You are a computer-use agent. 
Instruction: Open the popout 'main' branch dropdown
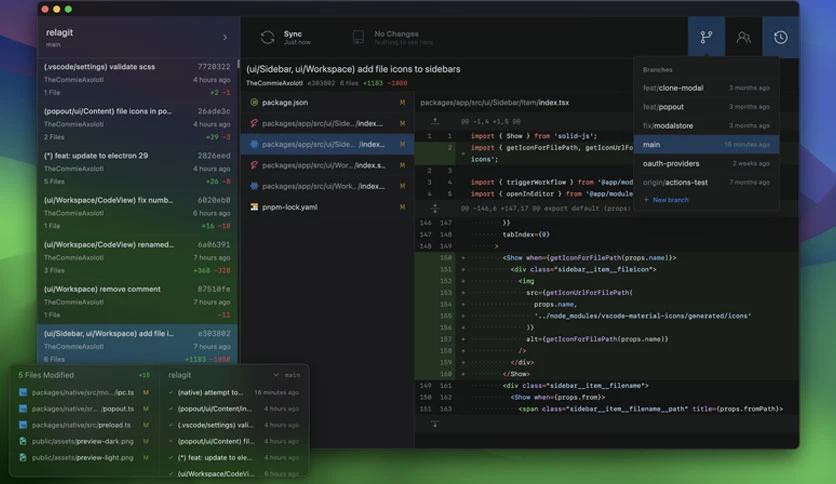[x=287, y=375]
